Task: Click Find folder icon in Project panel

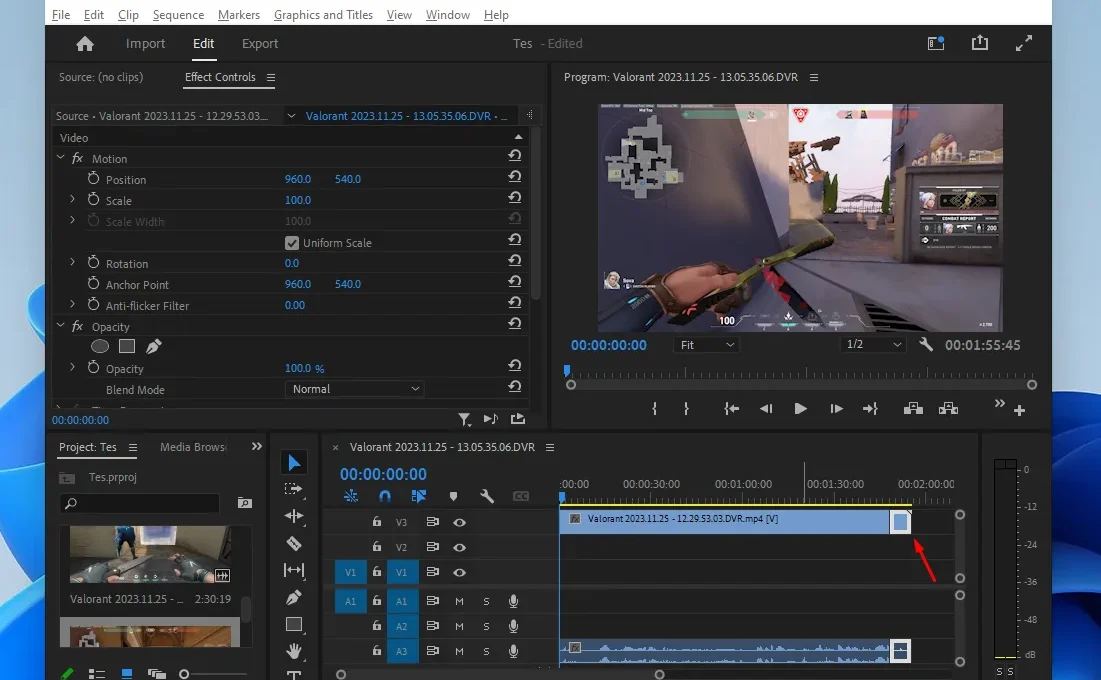Action: pyautogui.click(x=244, y=503)
